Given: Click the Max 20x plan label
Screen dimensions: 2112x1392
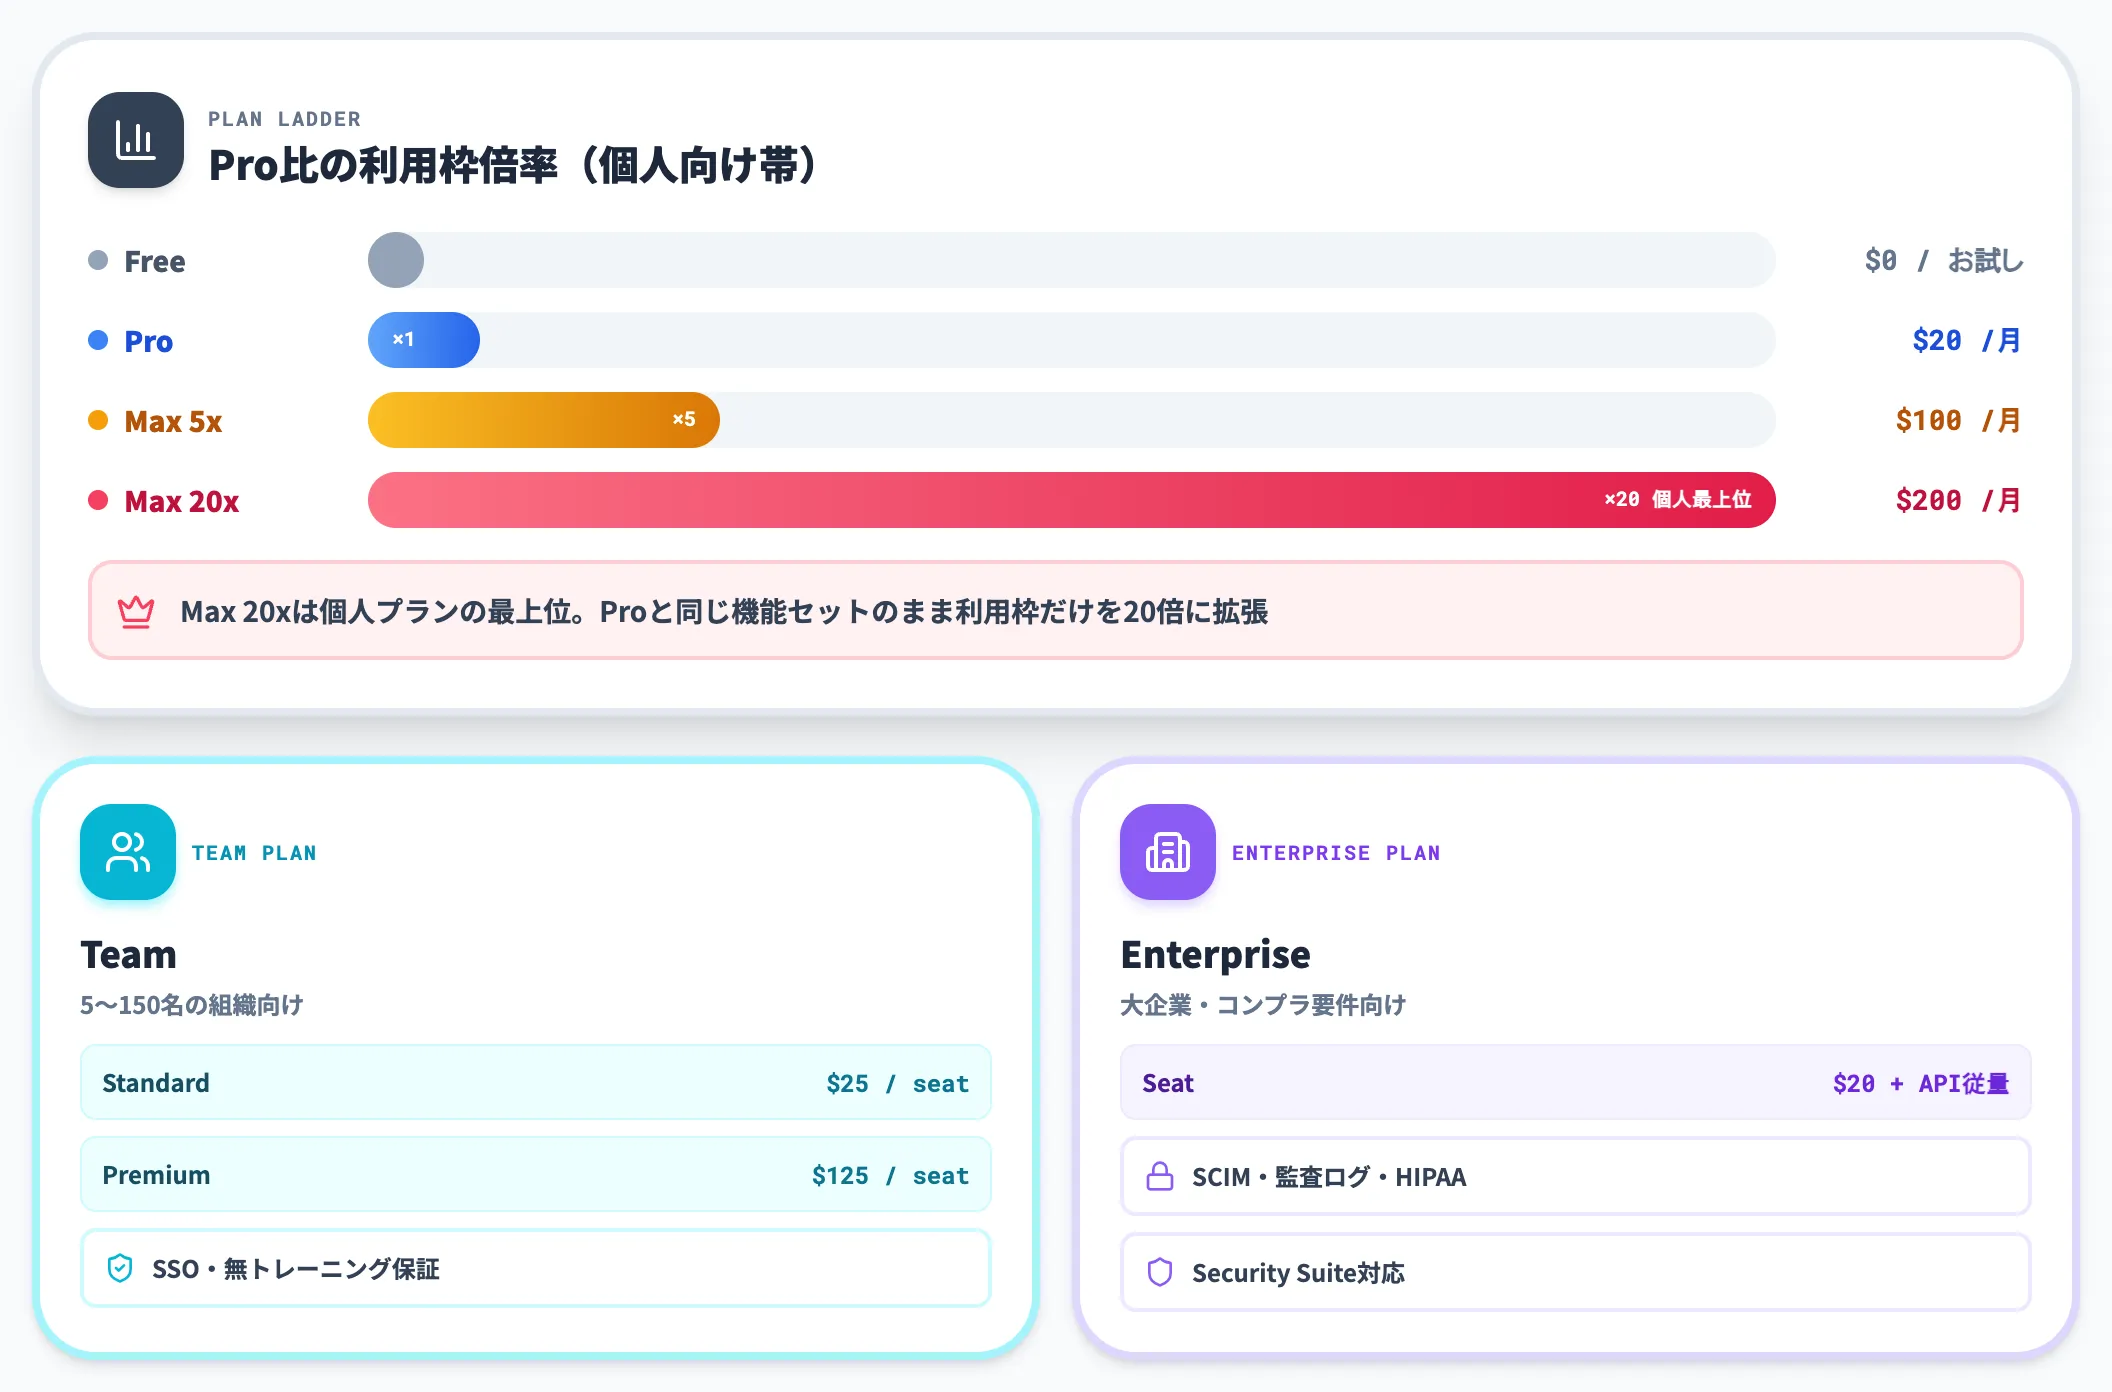Looking at the screenshot, I should [x=182, y=501].
